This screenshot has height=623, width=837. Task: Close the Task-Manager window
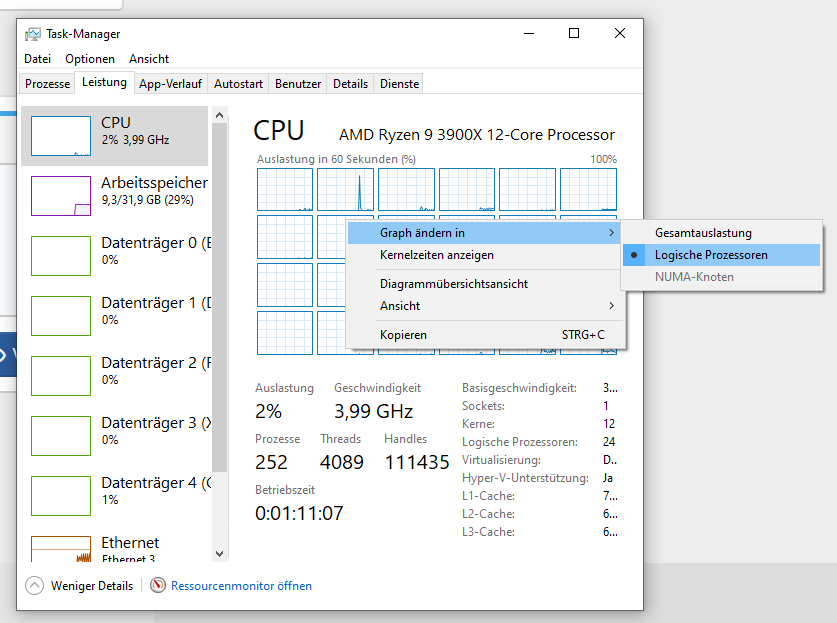point(620,34)
